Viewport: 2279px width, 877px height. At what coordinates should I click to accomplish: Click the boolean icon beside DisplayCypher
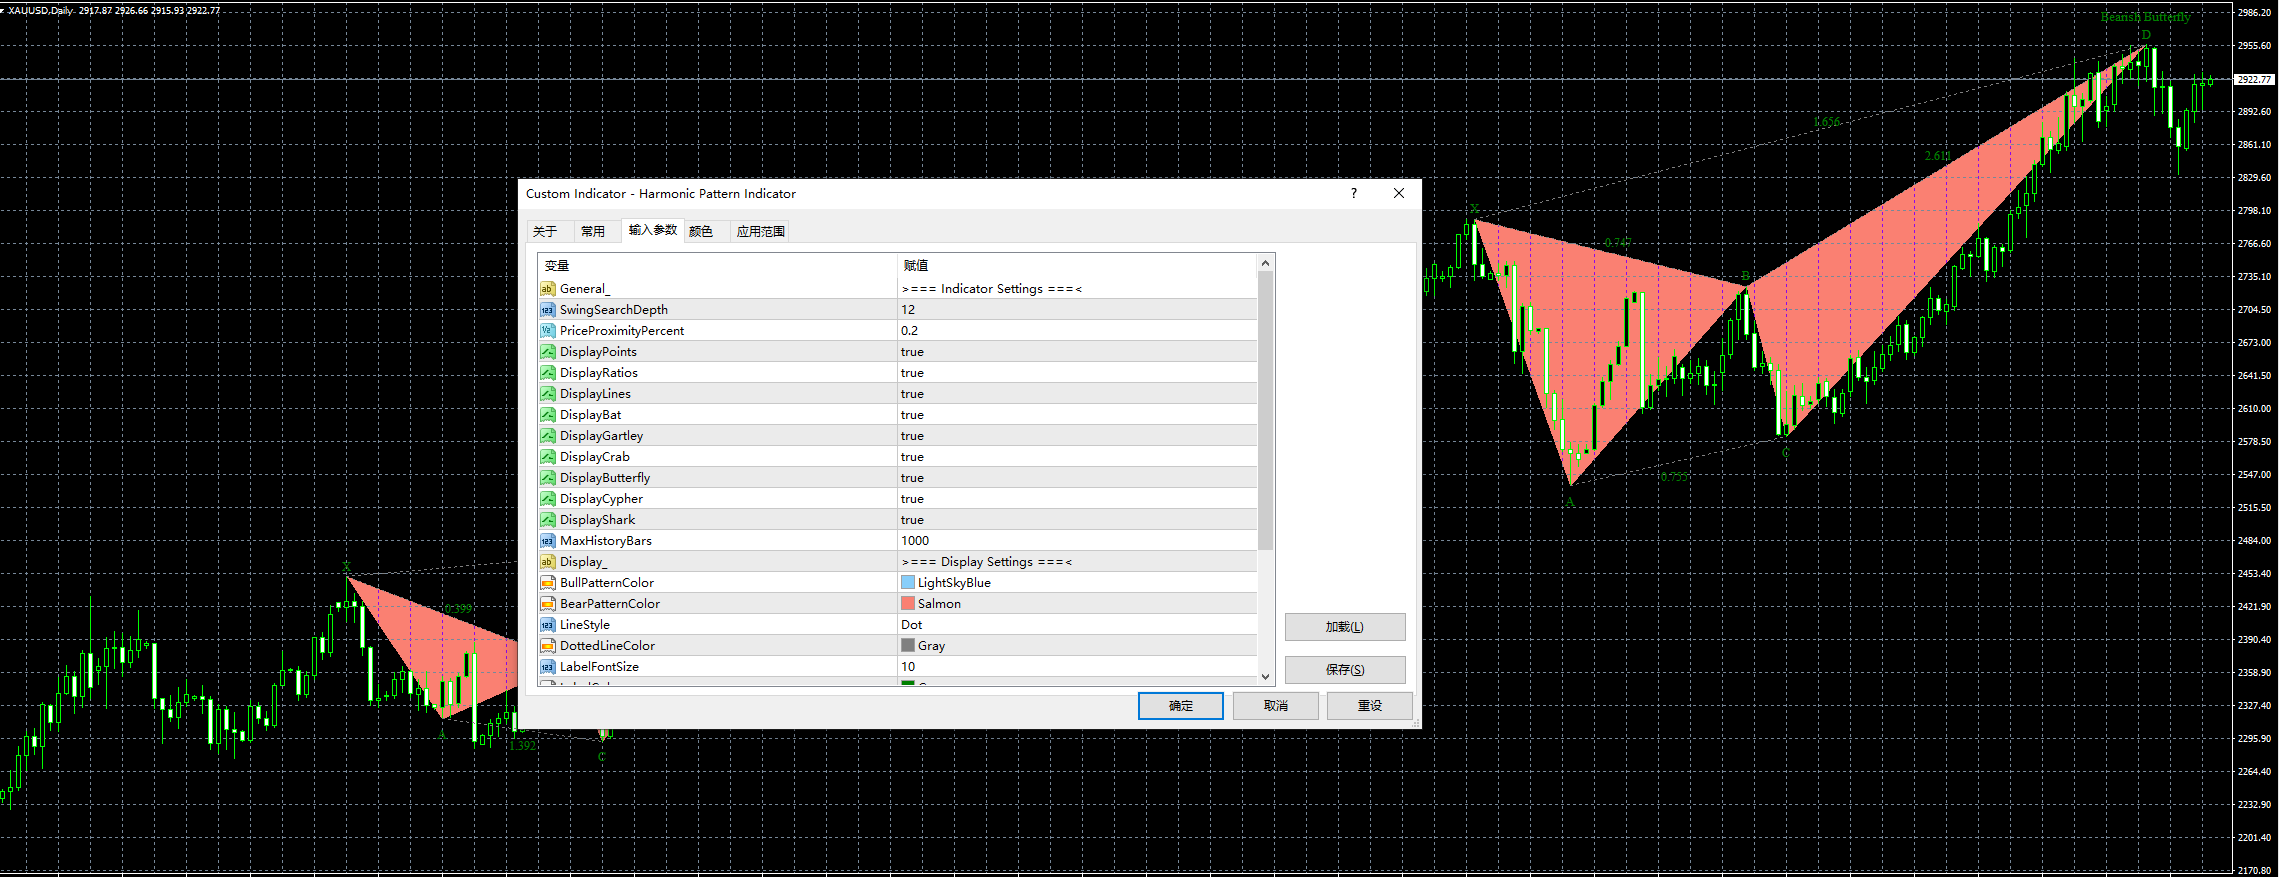tap(547, 499)
